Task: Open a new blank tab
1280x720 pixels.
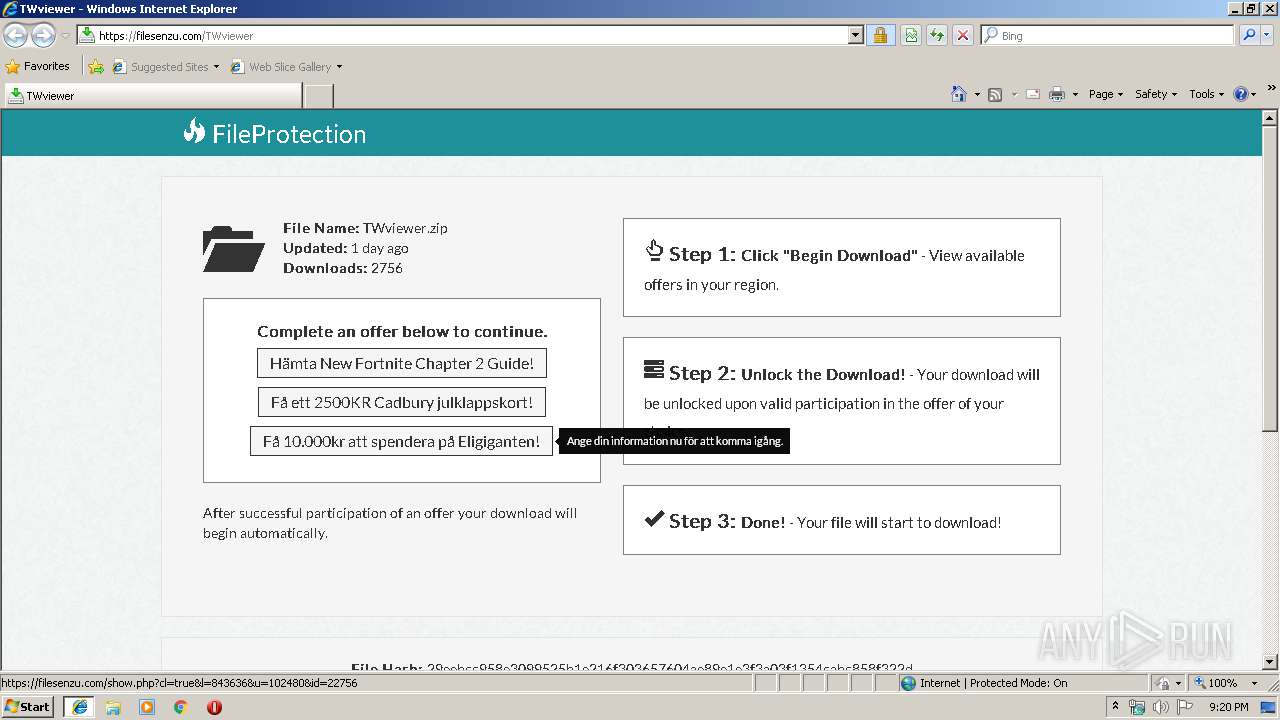Action: coord(318,96)
